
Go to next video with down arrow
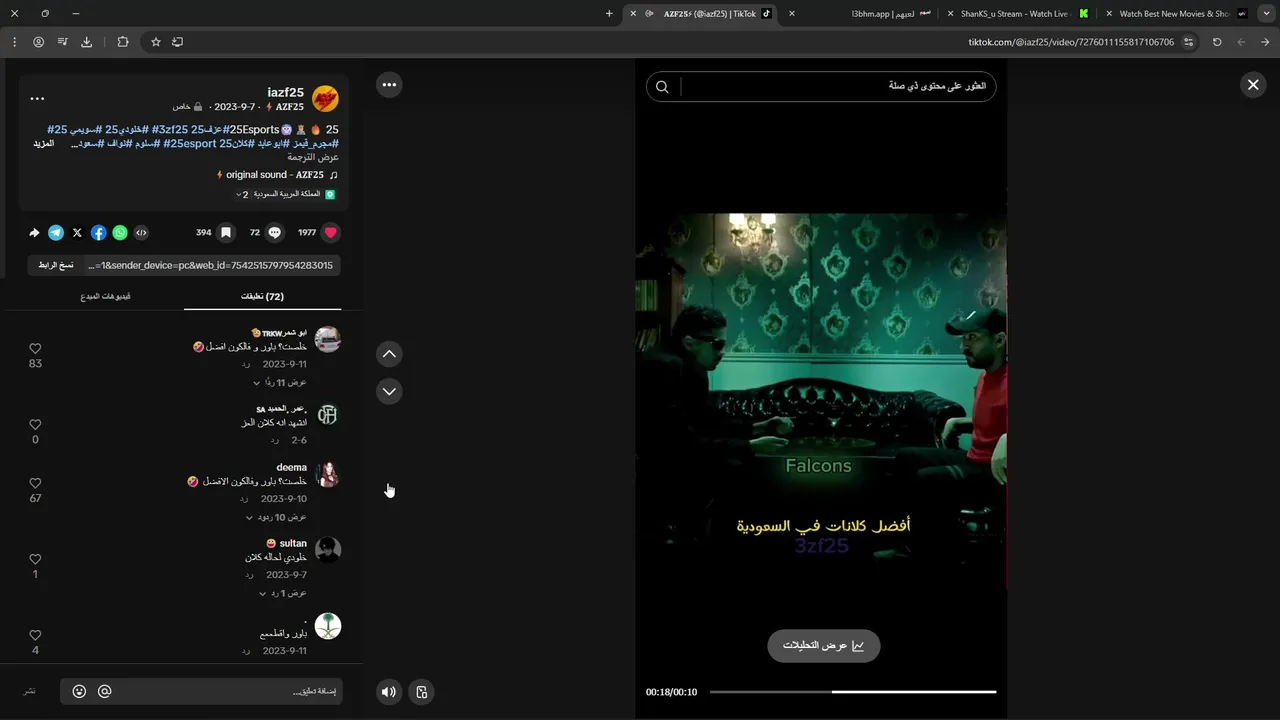pos(389,391)
